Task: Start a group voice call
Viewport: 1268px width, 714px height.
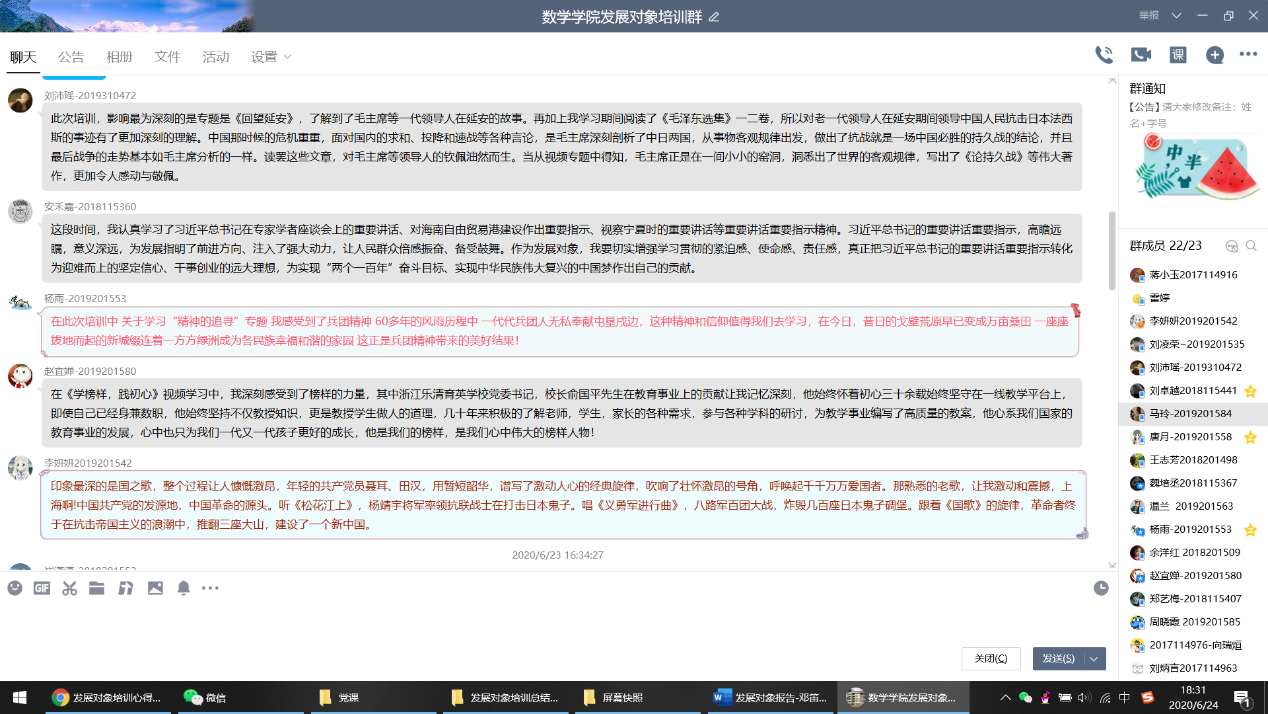Action: (x=1104, y=55)
